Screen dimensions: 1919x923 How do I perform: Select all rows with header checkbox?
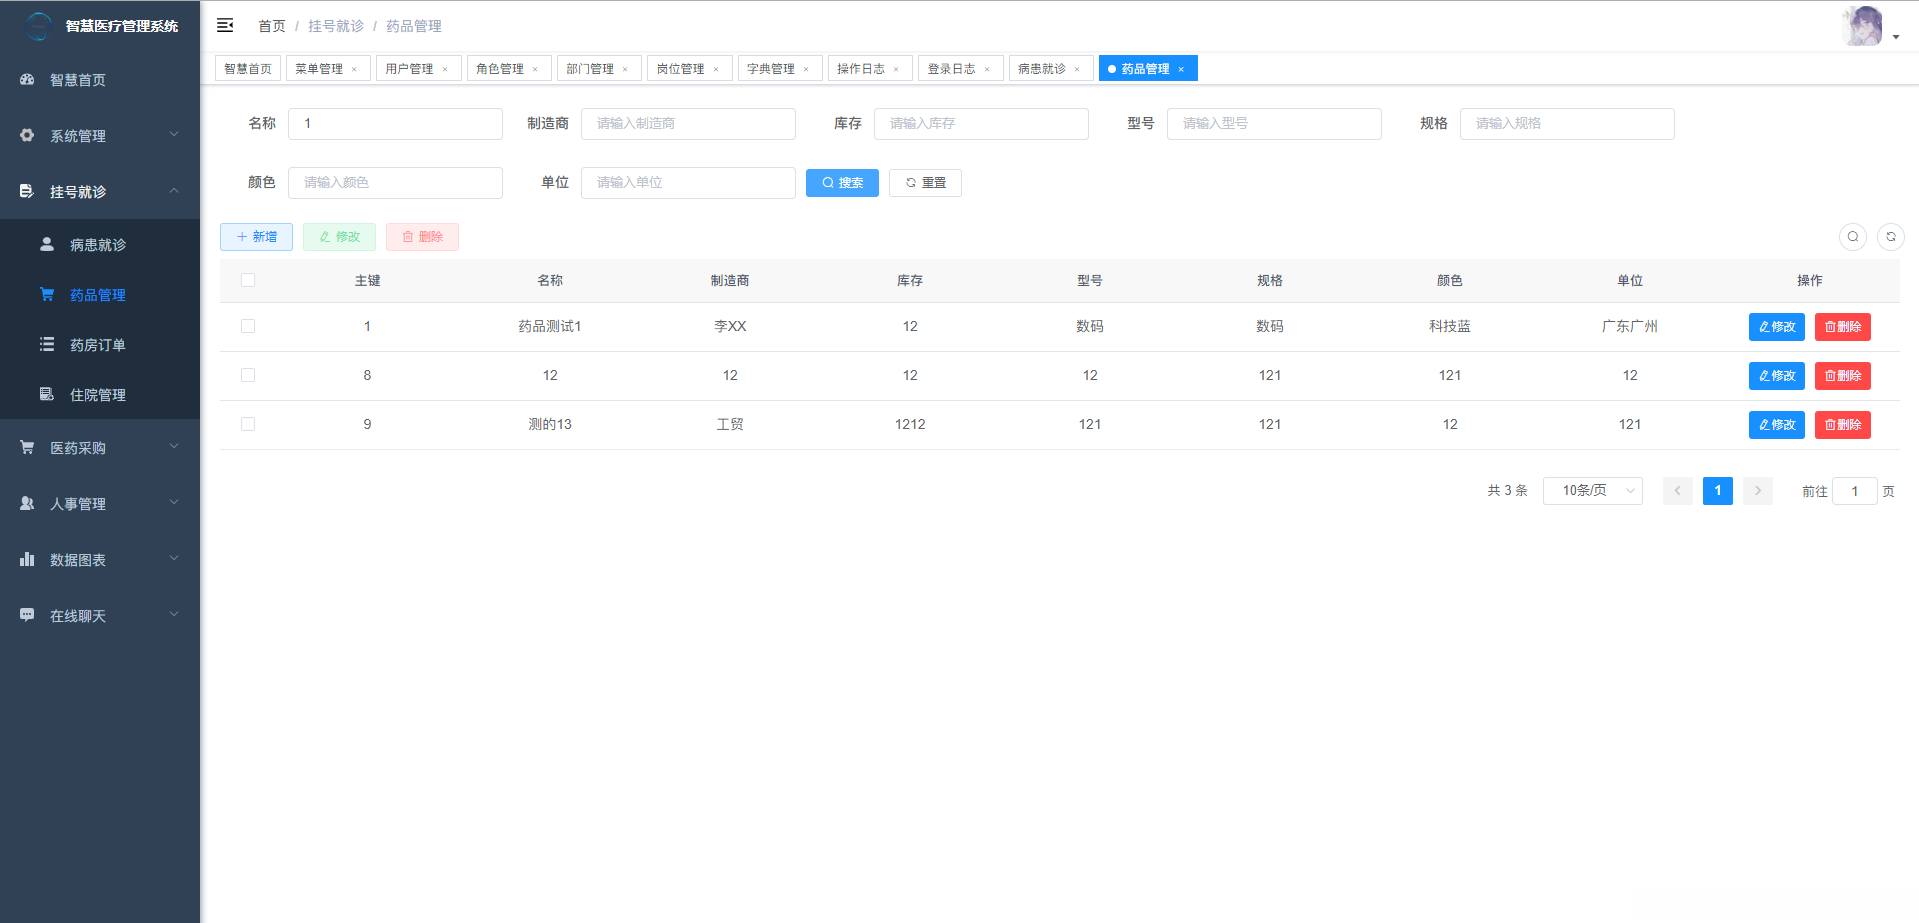[248, 281]
